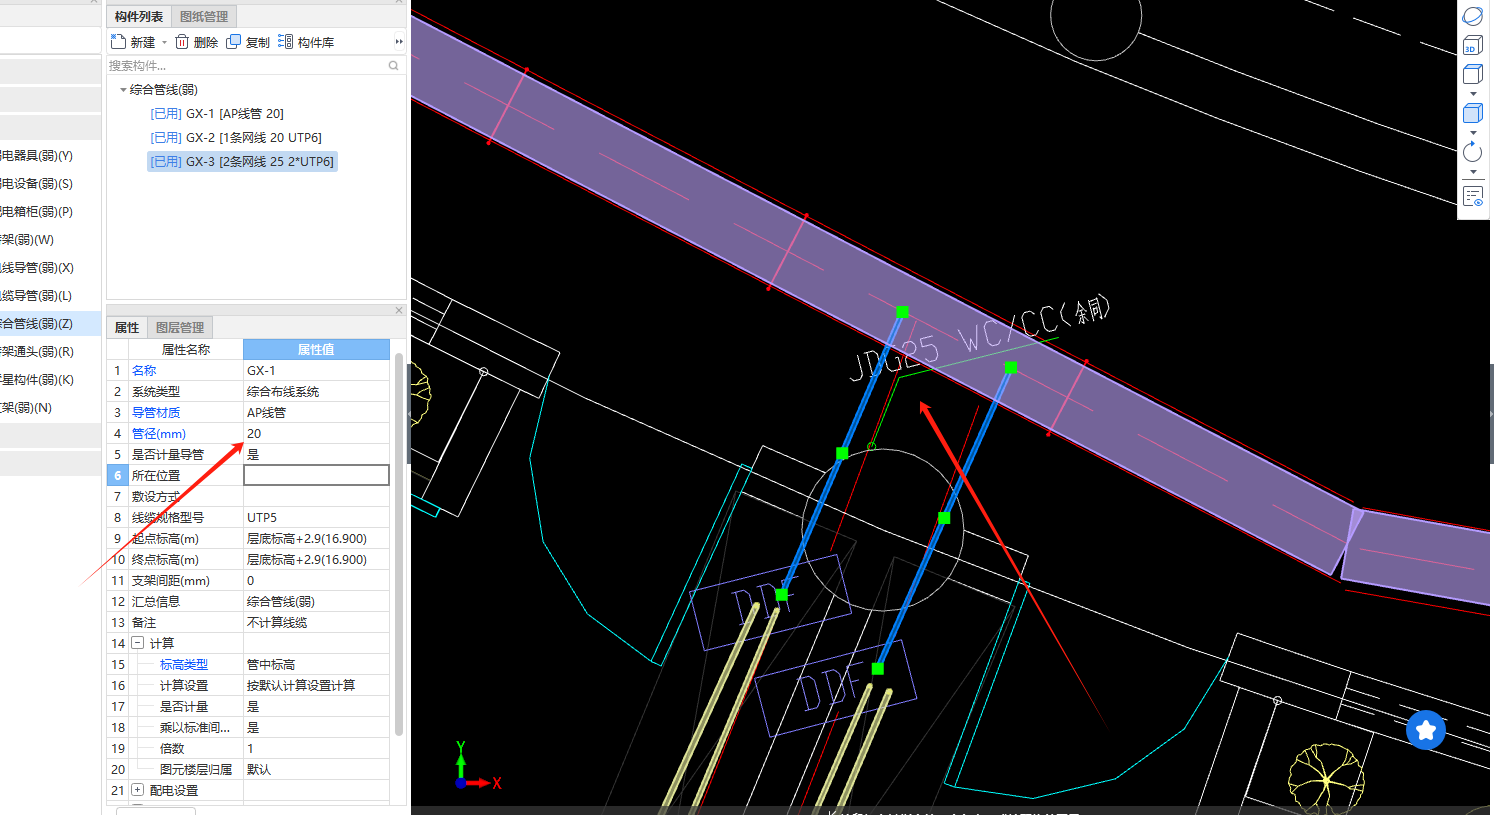The height and width of the screenshot is (815, 1494).
Task: Open rotate view dropdown arrow
Action: [x=1473, y=172]
